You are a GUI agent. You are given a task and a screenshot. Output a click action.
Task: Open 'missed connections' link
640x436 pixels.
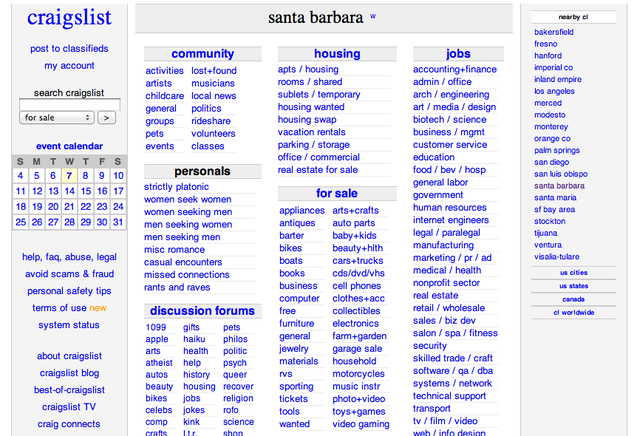[x=187, y=275]
